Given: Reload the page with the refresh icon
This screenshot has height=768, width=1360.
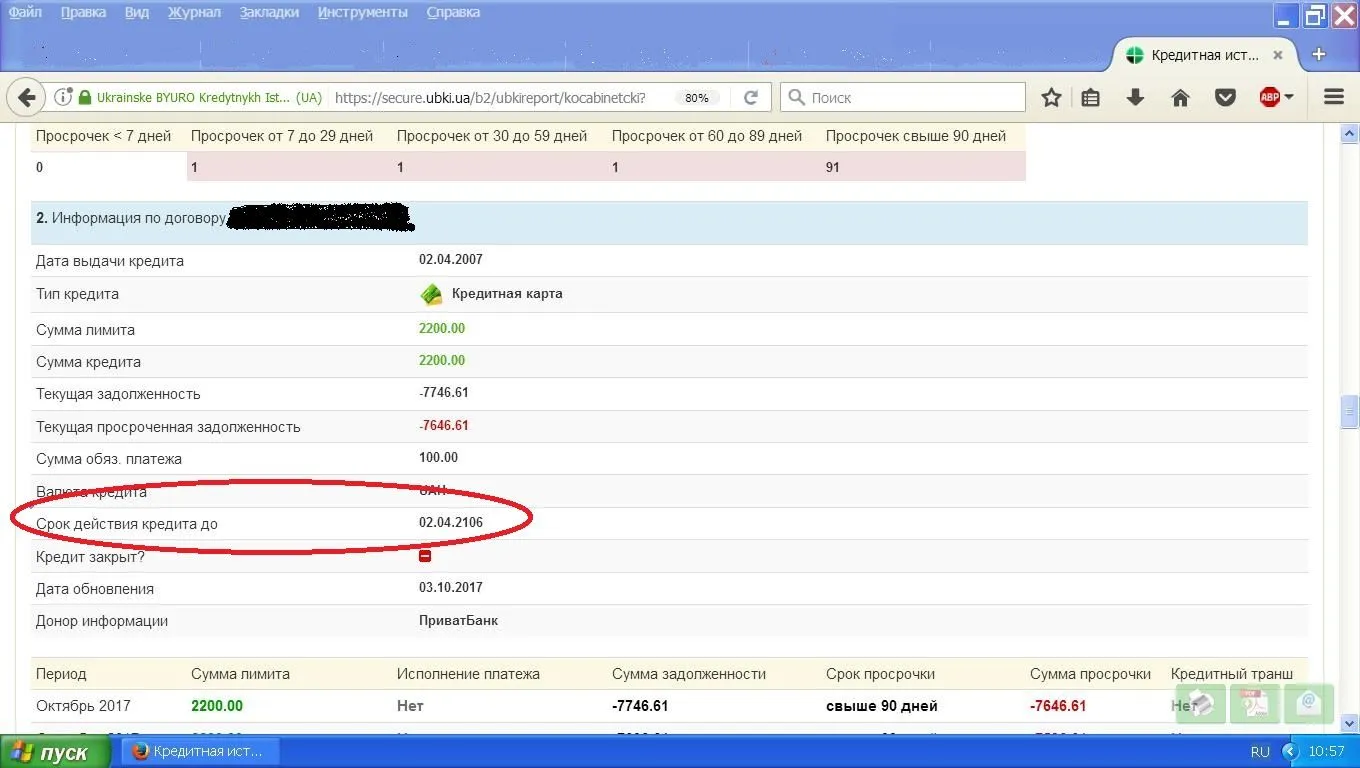Looking at the screenshot, I should pos(751,97).
